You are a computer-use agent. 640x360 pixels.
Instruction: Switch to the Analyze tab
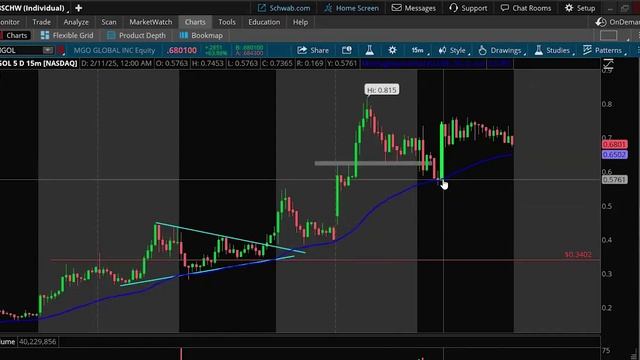(76, 22)
